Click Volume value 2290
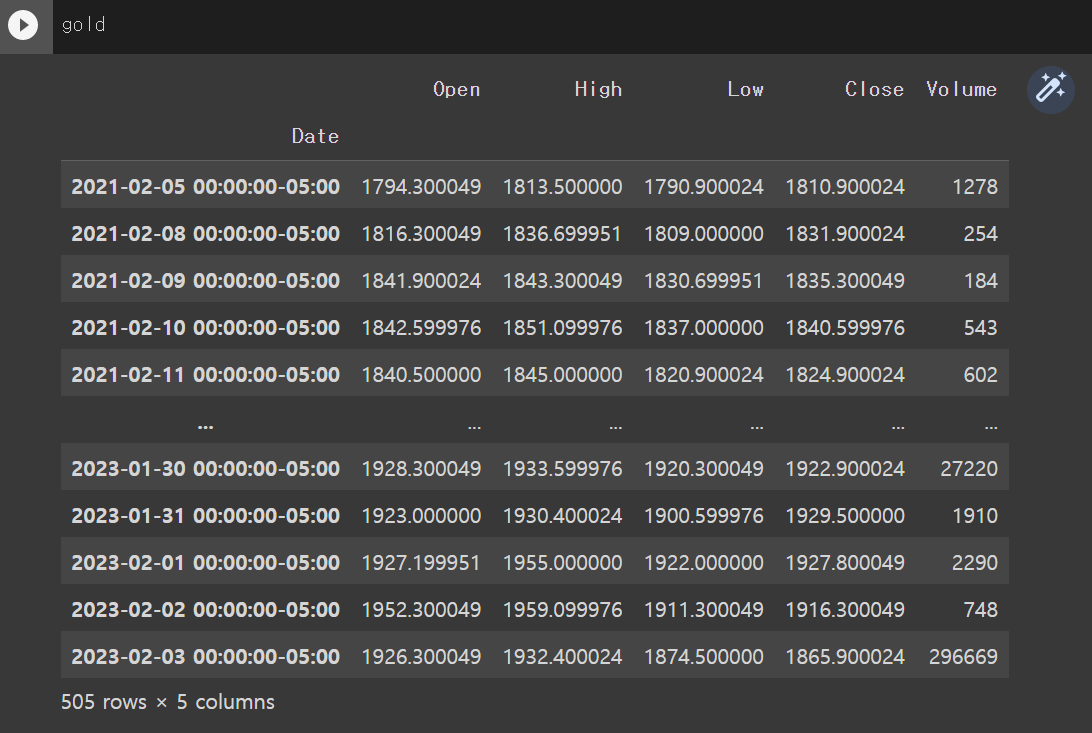 (975, 562)
